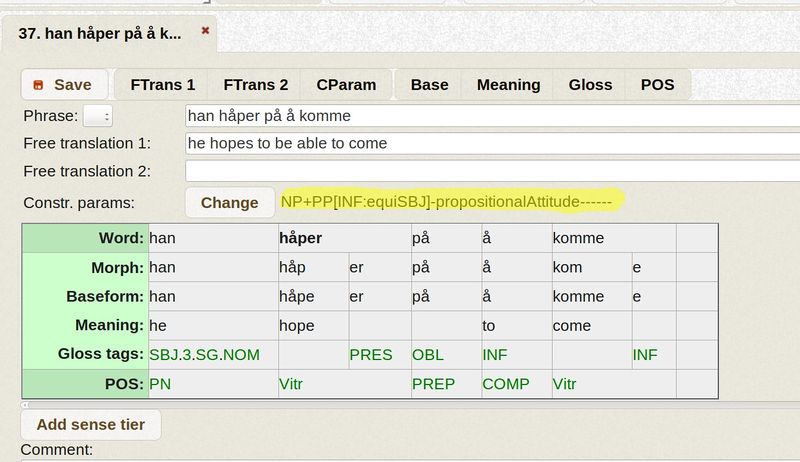This screenshot has width=800, height=462.
Task: Click the Save button with disk icon
Action: [62, 85]
